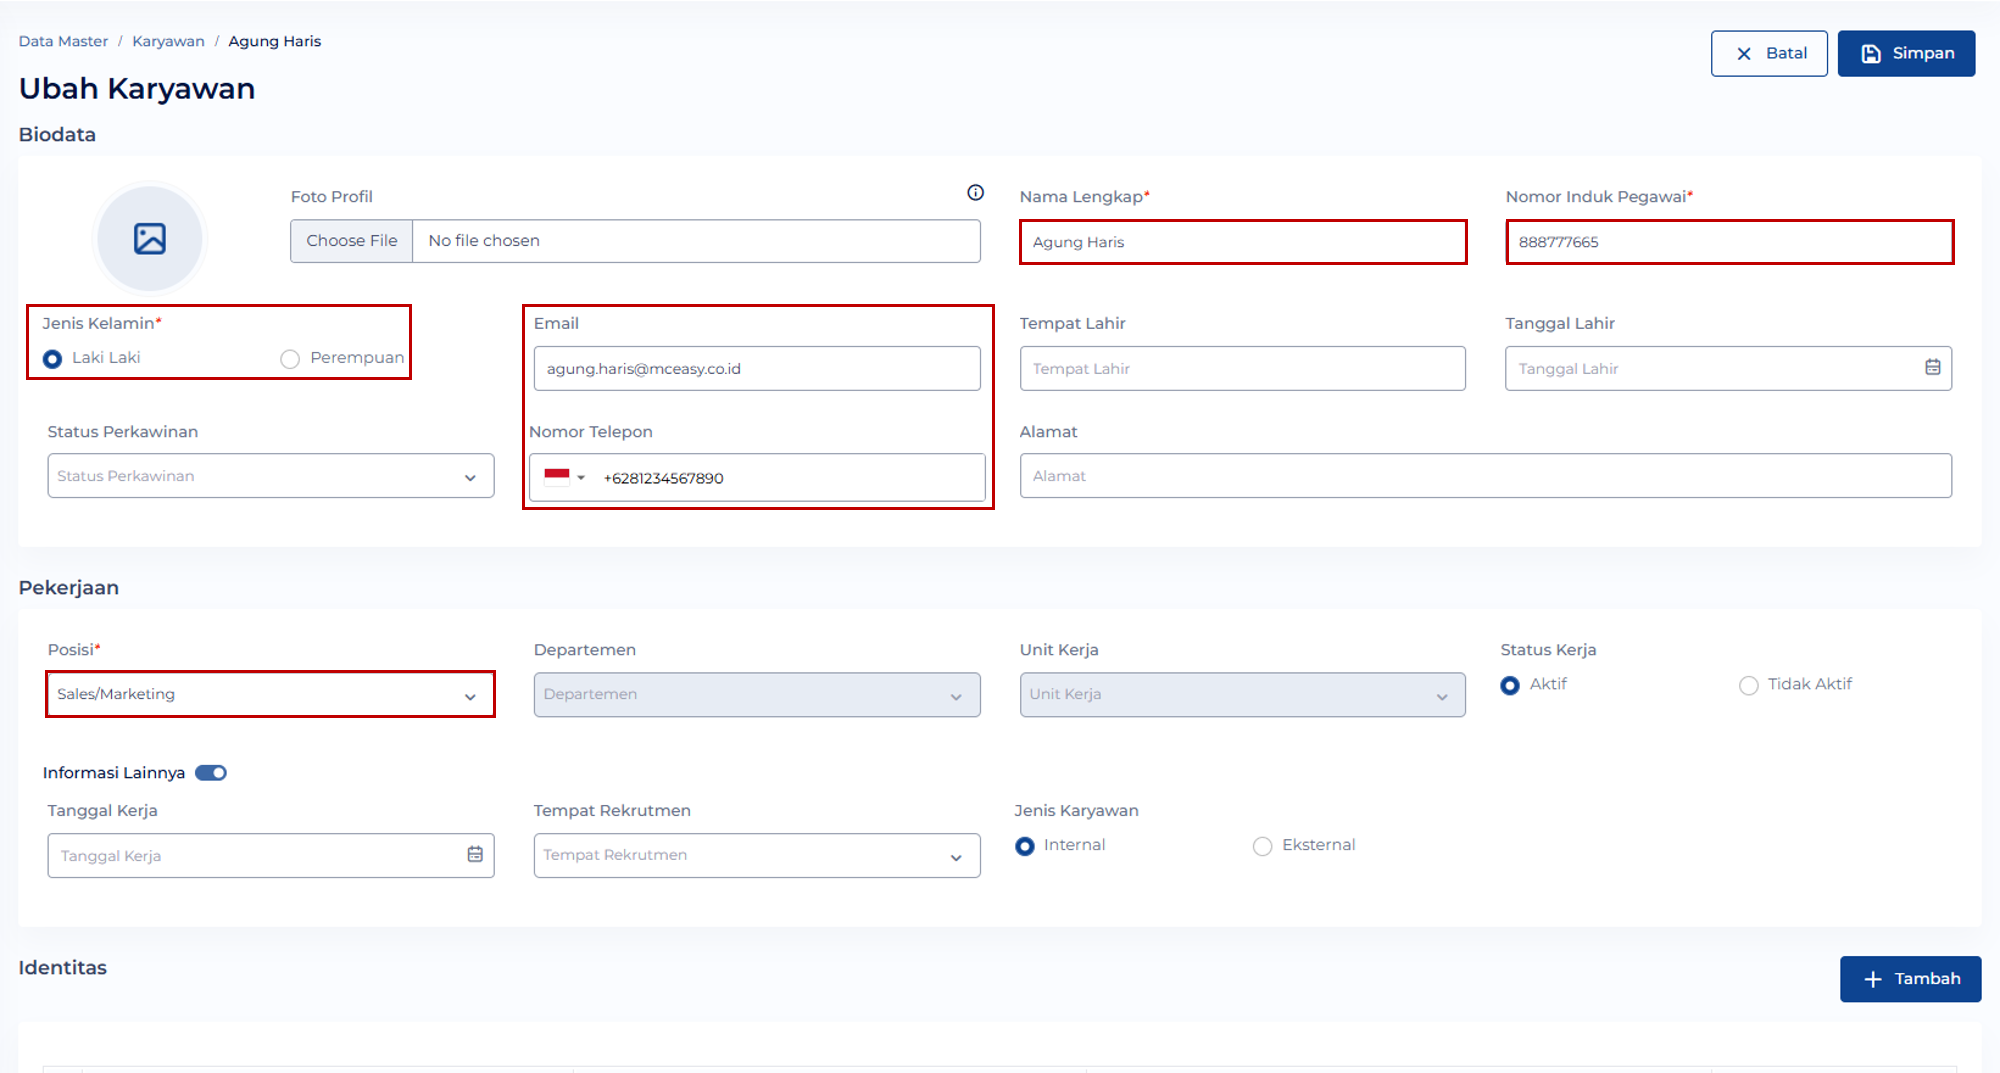Expand the Status Perkawinan dropdown
The height and width of the screenshot is (1073, 2000).
(x=270, y=476)
